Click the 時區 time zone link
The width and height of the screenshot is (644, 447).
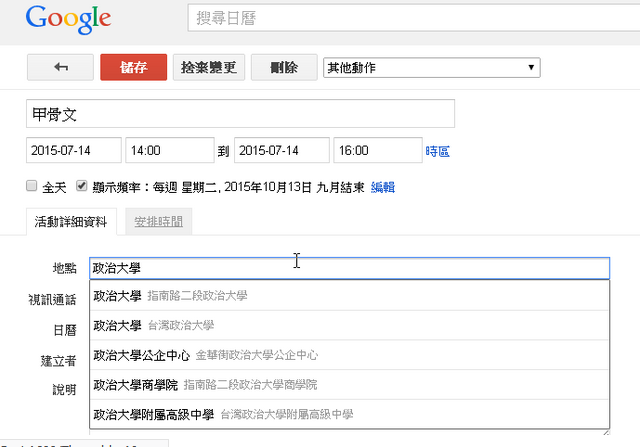[437, 152]
